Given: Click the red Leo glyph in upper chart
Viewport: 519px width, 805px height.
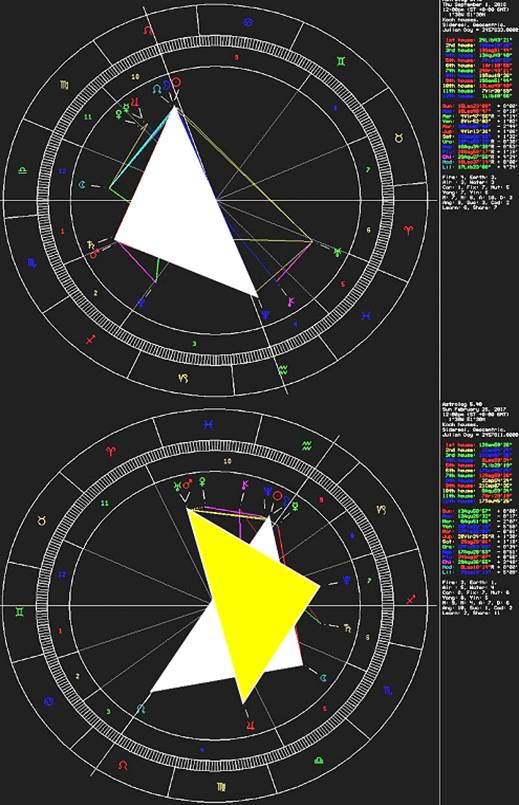Looking at the screenshot, I should click(x=148, y=30).
